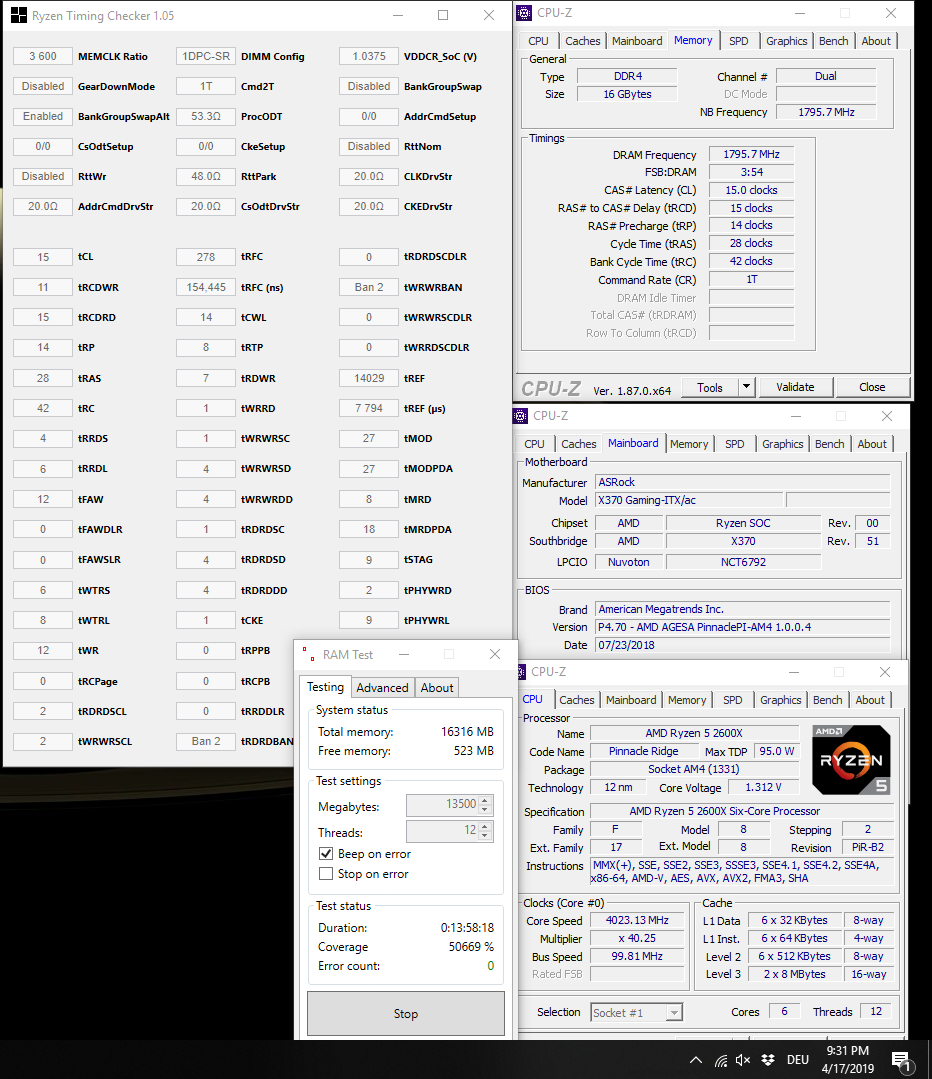Screen dimensions: 932x1079
Task: Click the GearDownMode Disabled value
Action: (x=43, y=86)
